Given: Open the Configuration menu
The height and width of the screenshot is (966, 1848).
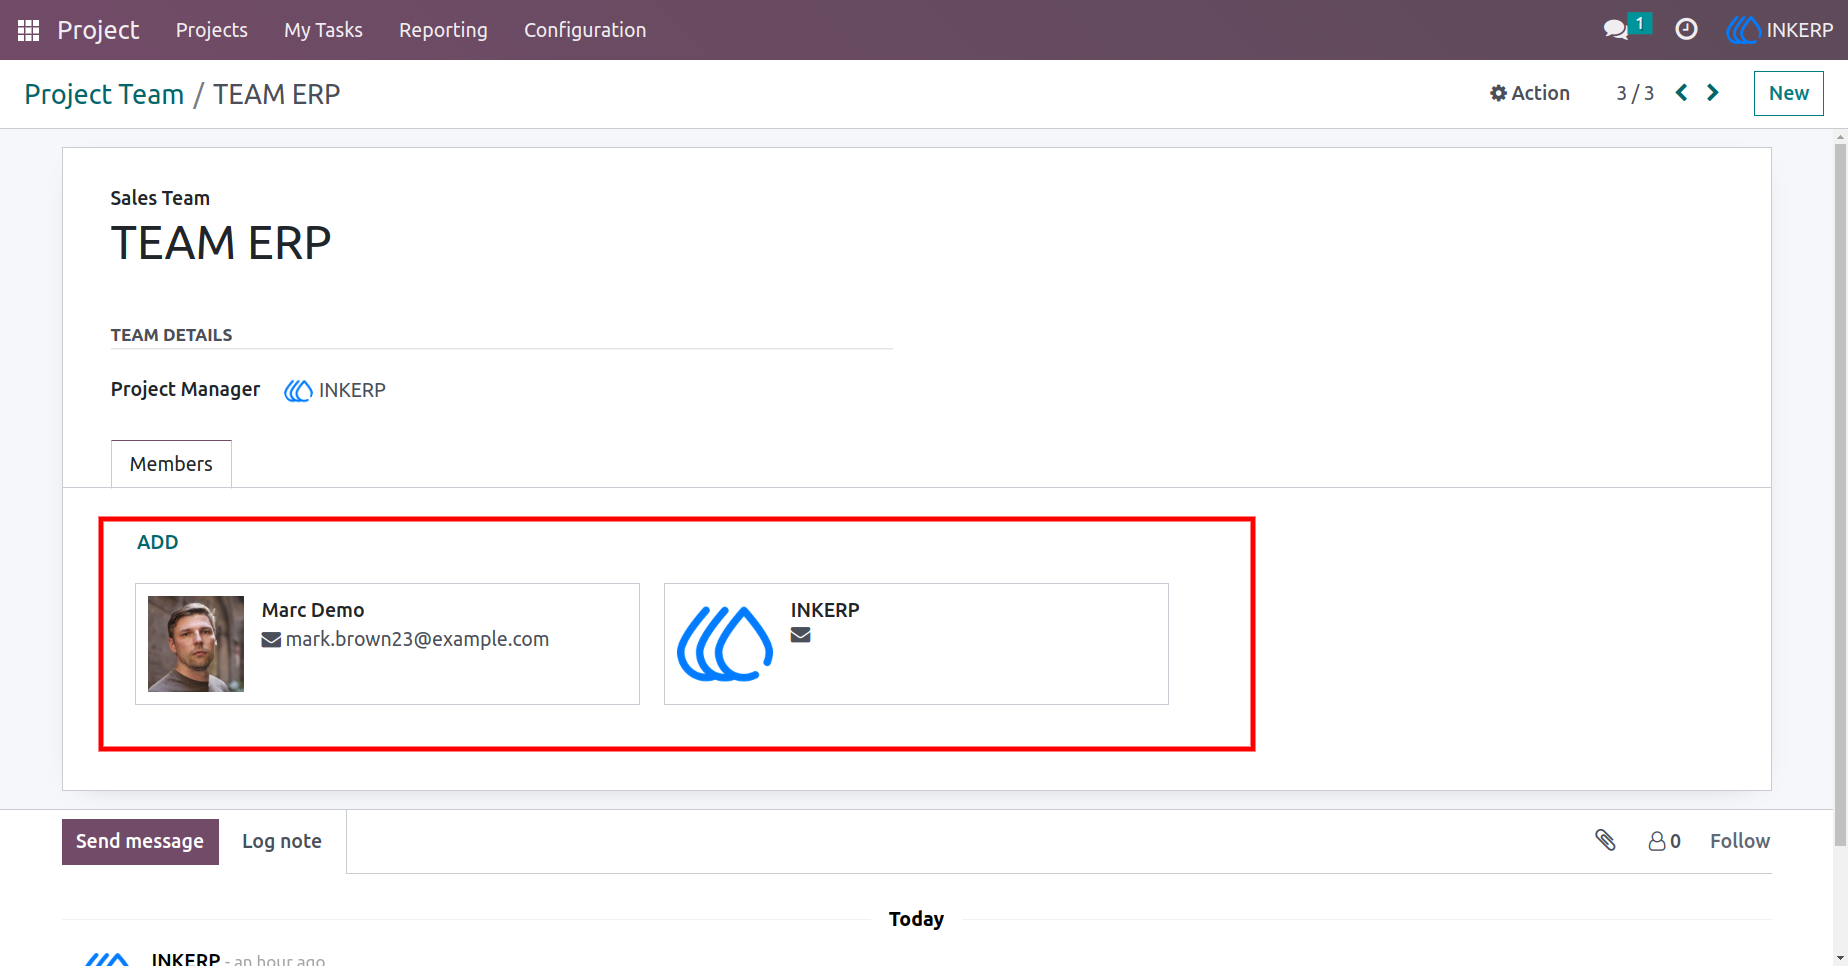Looking at the screenshot, I should [585, 30].
